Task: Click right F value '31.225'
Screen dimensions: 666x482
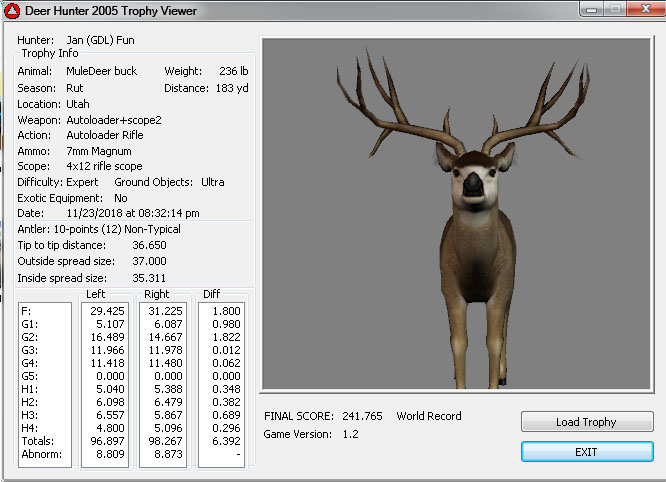Action: point(165,311)
